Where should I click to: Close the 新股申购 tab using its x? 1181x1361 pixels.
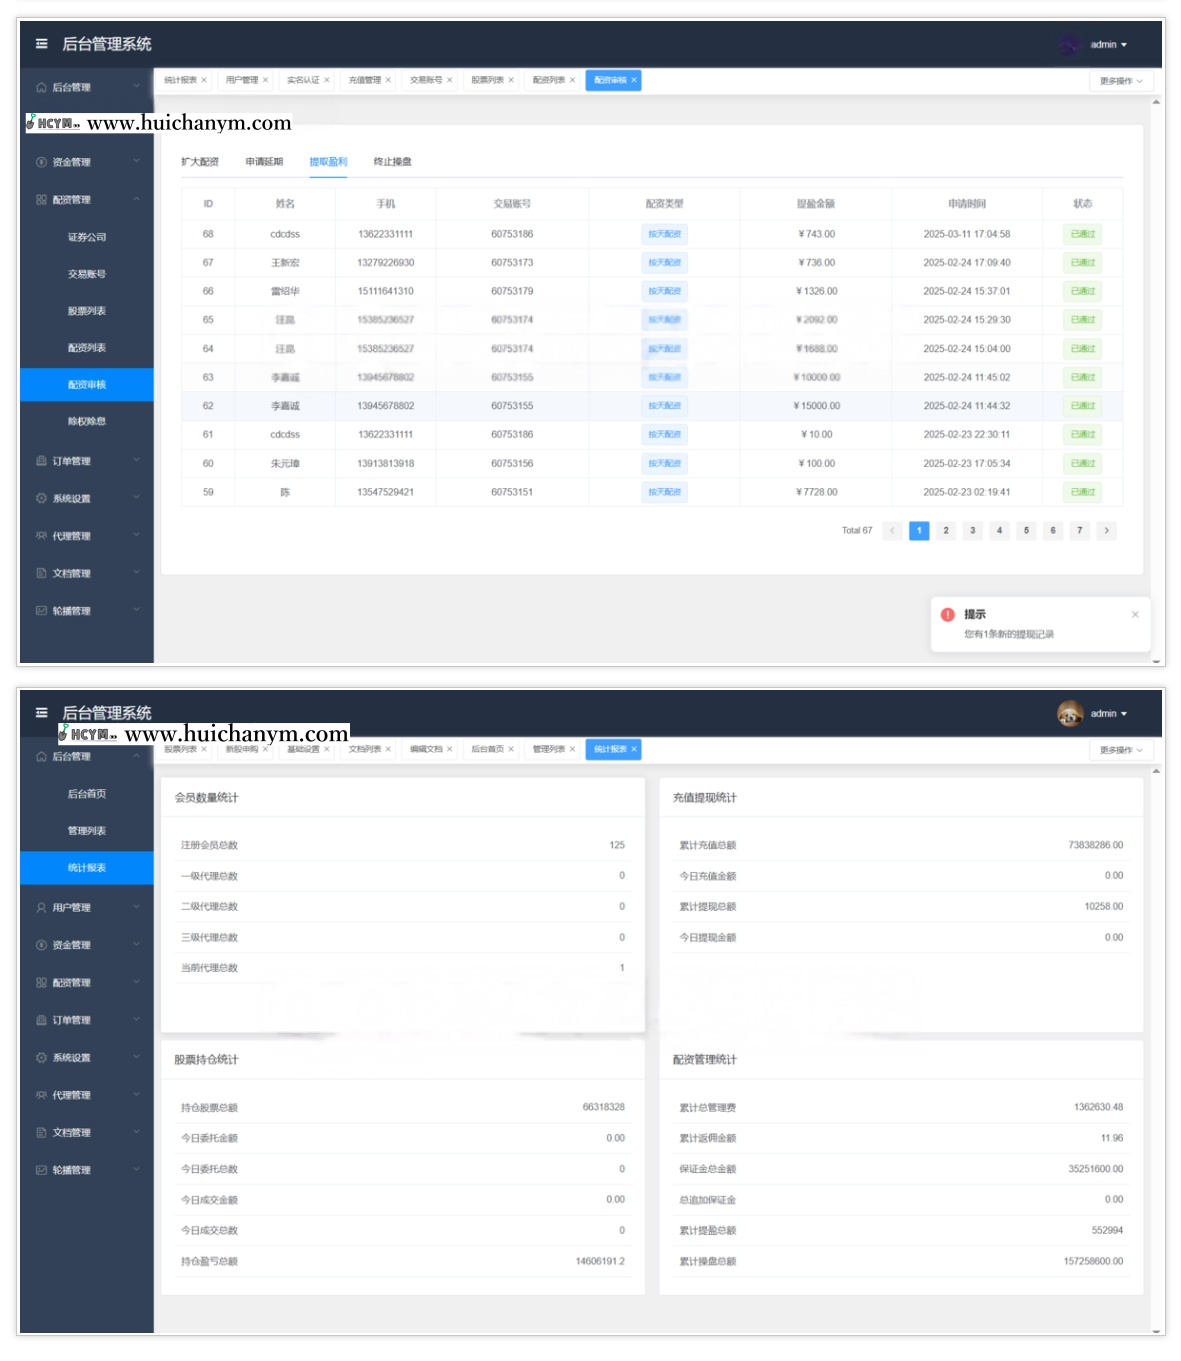(265, 749)
